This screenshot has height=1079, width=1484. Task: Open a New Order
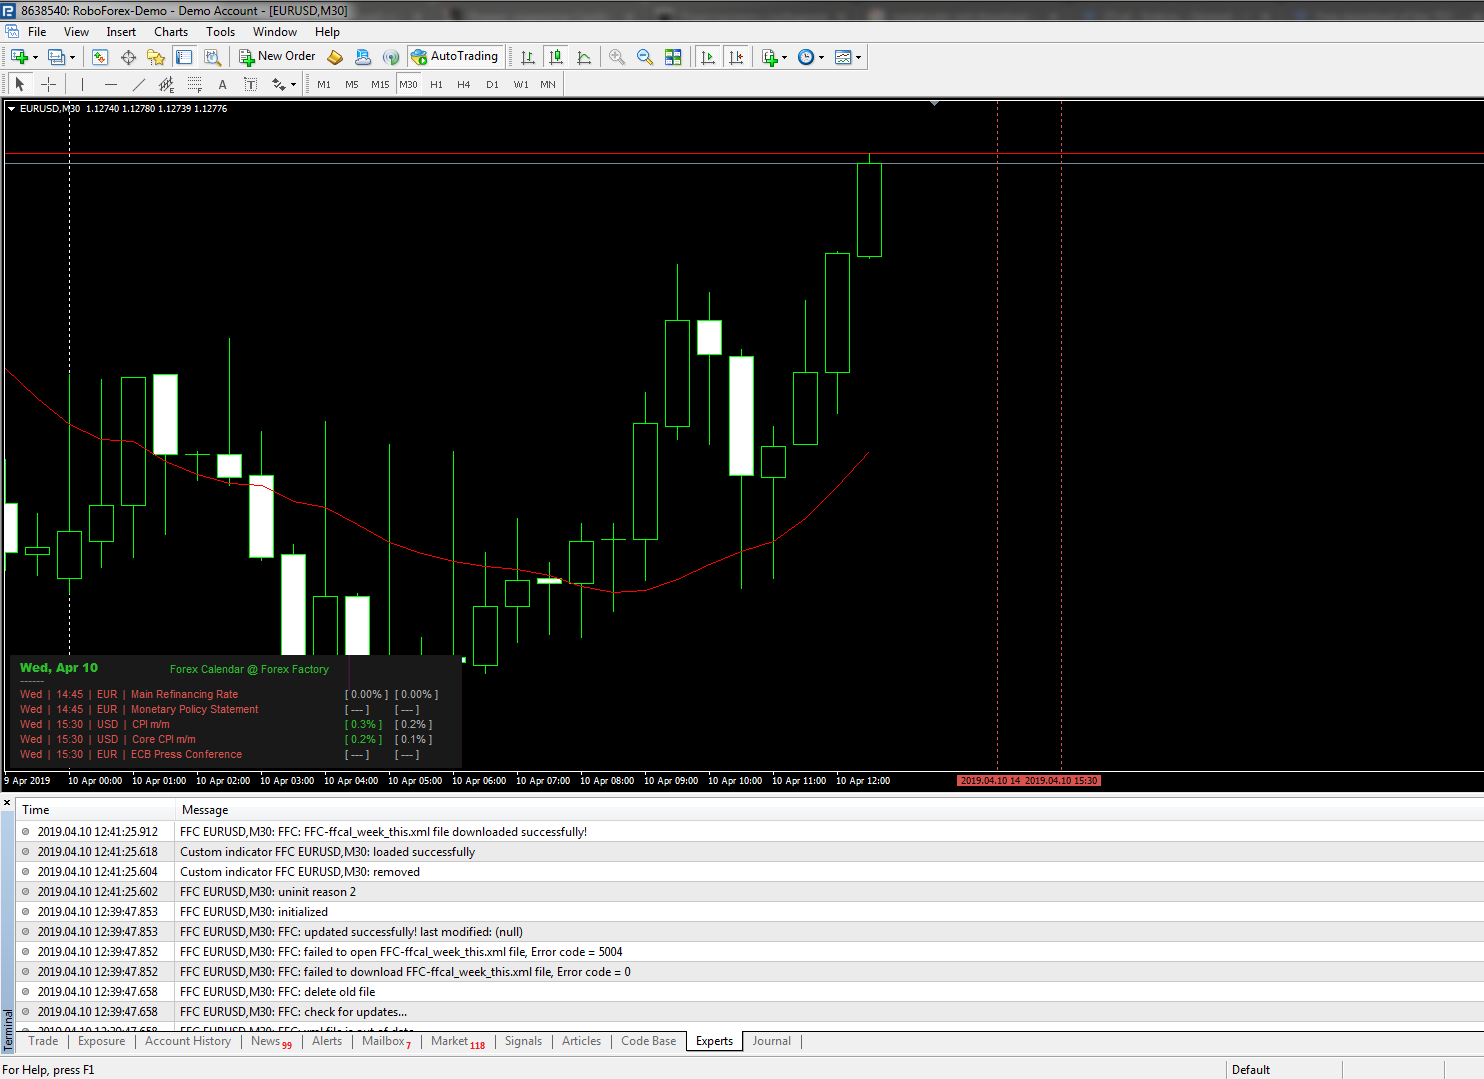(x=277, y=57)
